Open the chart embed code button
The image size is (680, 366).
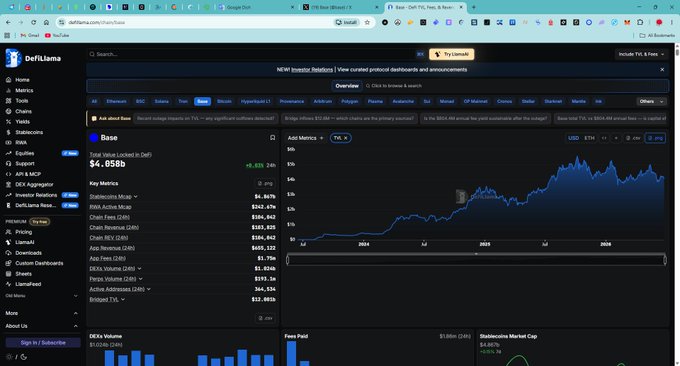pos(604,138)
